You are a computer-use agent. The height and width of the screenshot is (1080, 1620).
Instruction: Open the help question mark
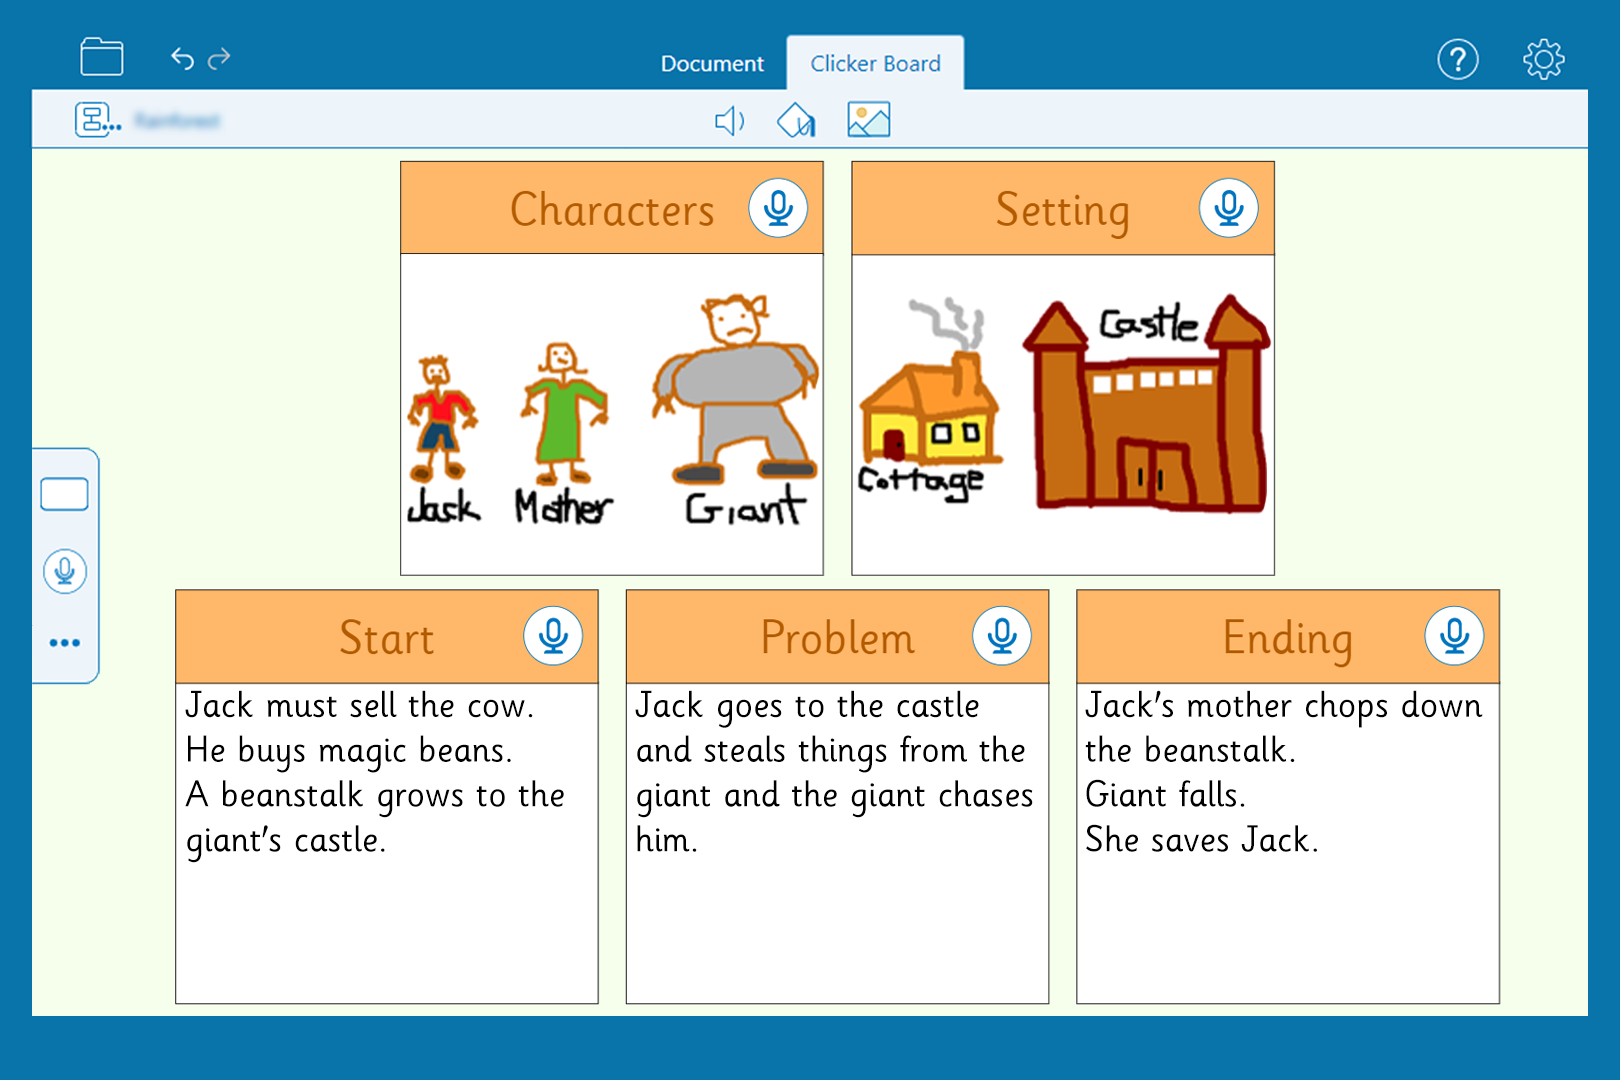(1457, 60)
